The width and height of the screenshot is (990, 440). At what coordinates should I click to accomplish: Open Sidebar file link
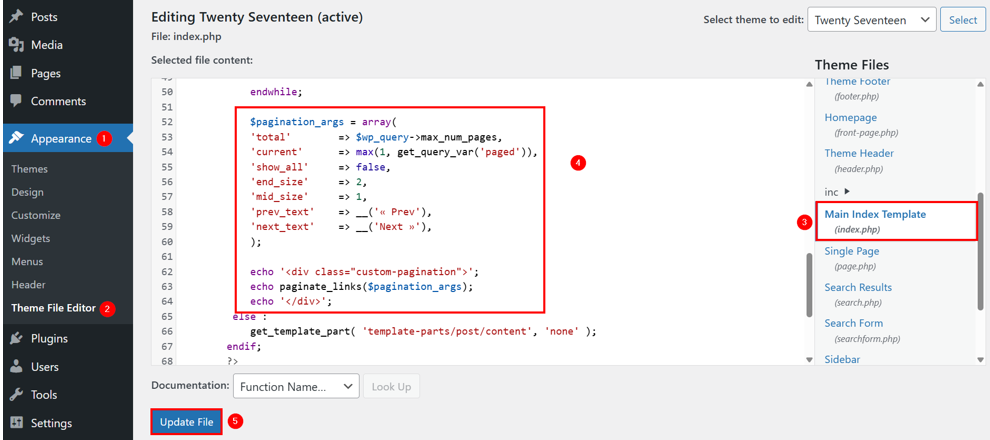(x=842, y=359)
